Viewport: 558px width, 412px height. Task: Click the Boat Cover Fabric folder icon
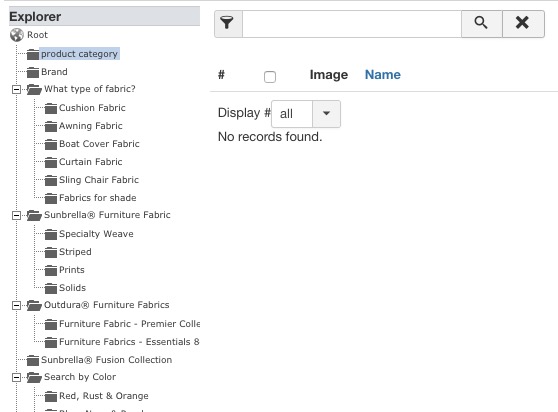point(51,144)
